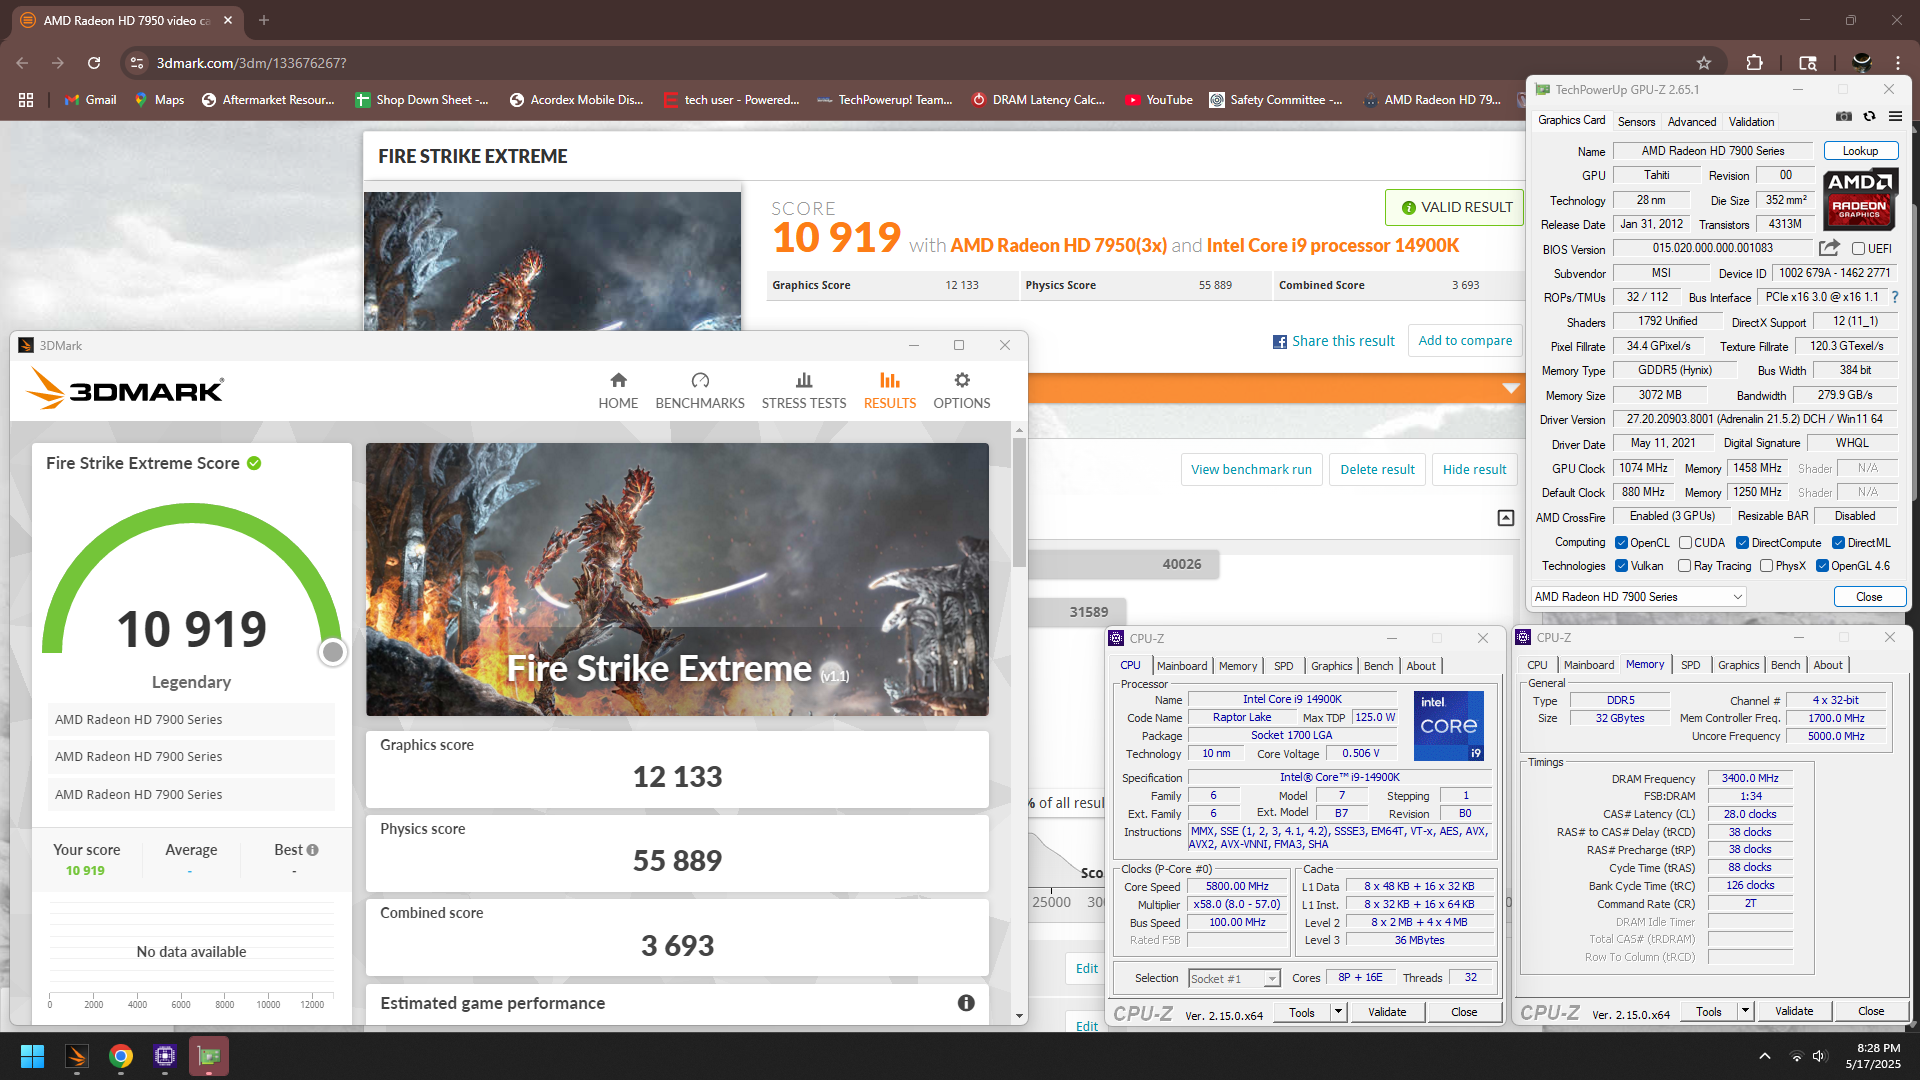
Task: Click the Lookup button in GPU-Z
Action: (1860, 151)
